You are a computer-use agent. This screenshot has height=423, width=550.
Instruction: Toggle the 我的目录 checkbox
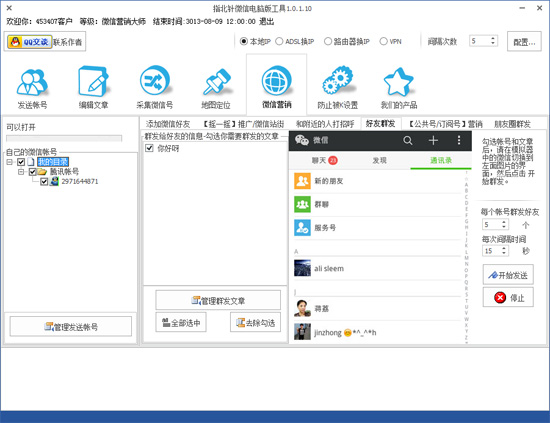click(21, 162)
